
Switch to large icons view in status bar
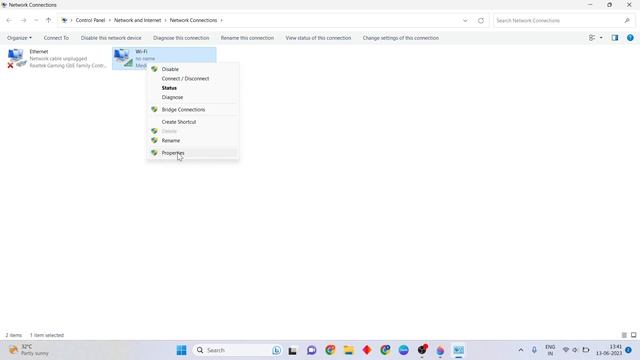[633, 335]
